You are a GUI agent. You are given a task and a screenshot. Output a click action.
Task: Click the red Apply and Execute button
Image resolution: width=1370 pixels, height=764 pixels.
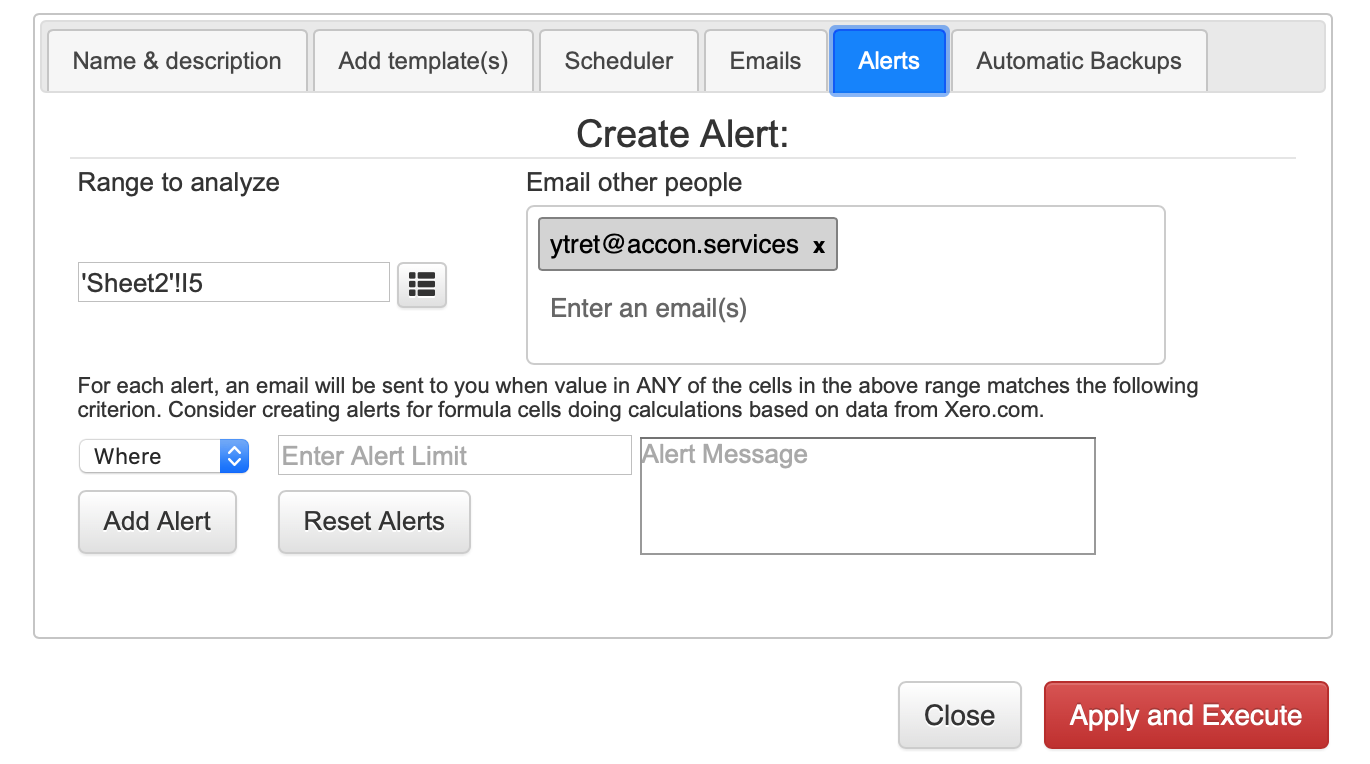tap(1186, 715)
